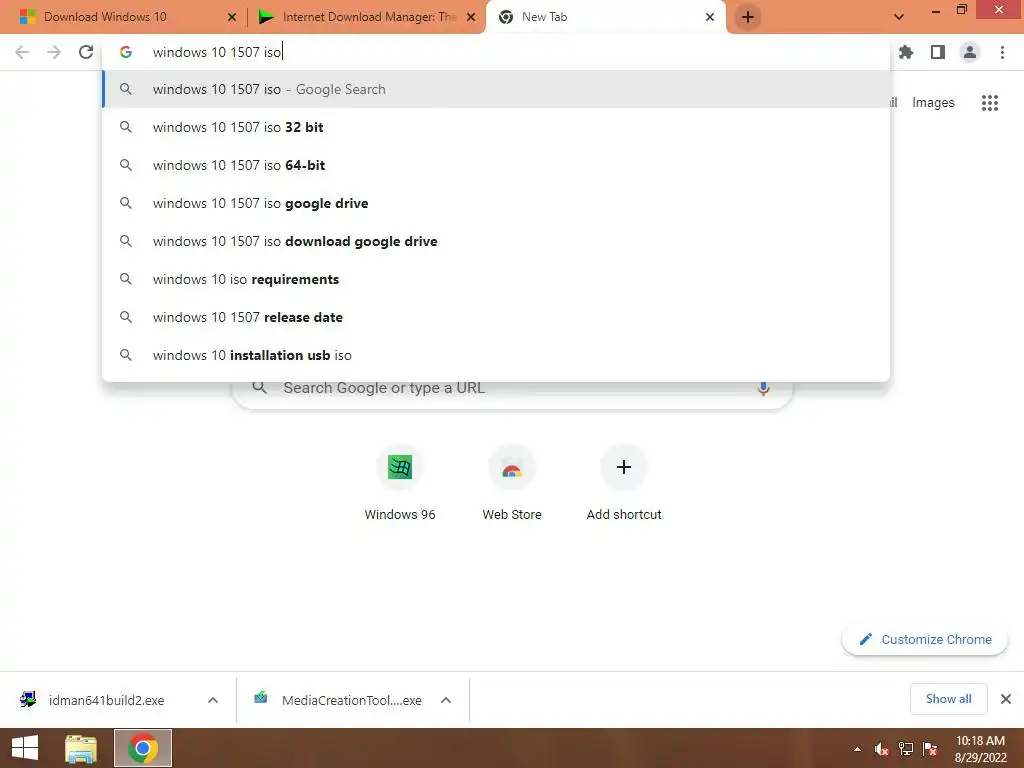1024x768 pixels.
Task: Click Add shortcut plus tile
Action: click(624, 483)
